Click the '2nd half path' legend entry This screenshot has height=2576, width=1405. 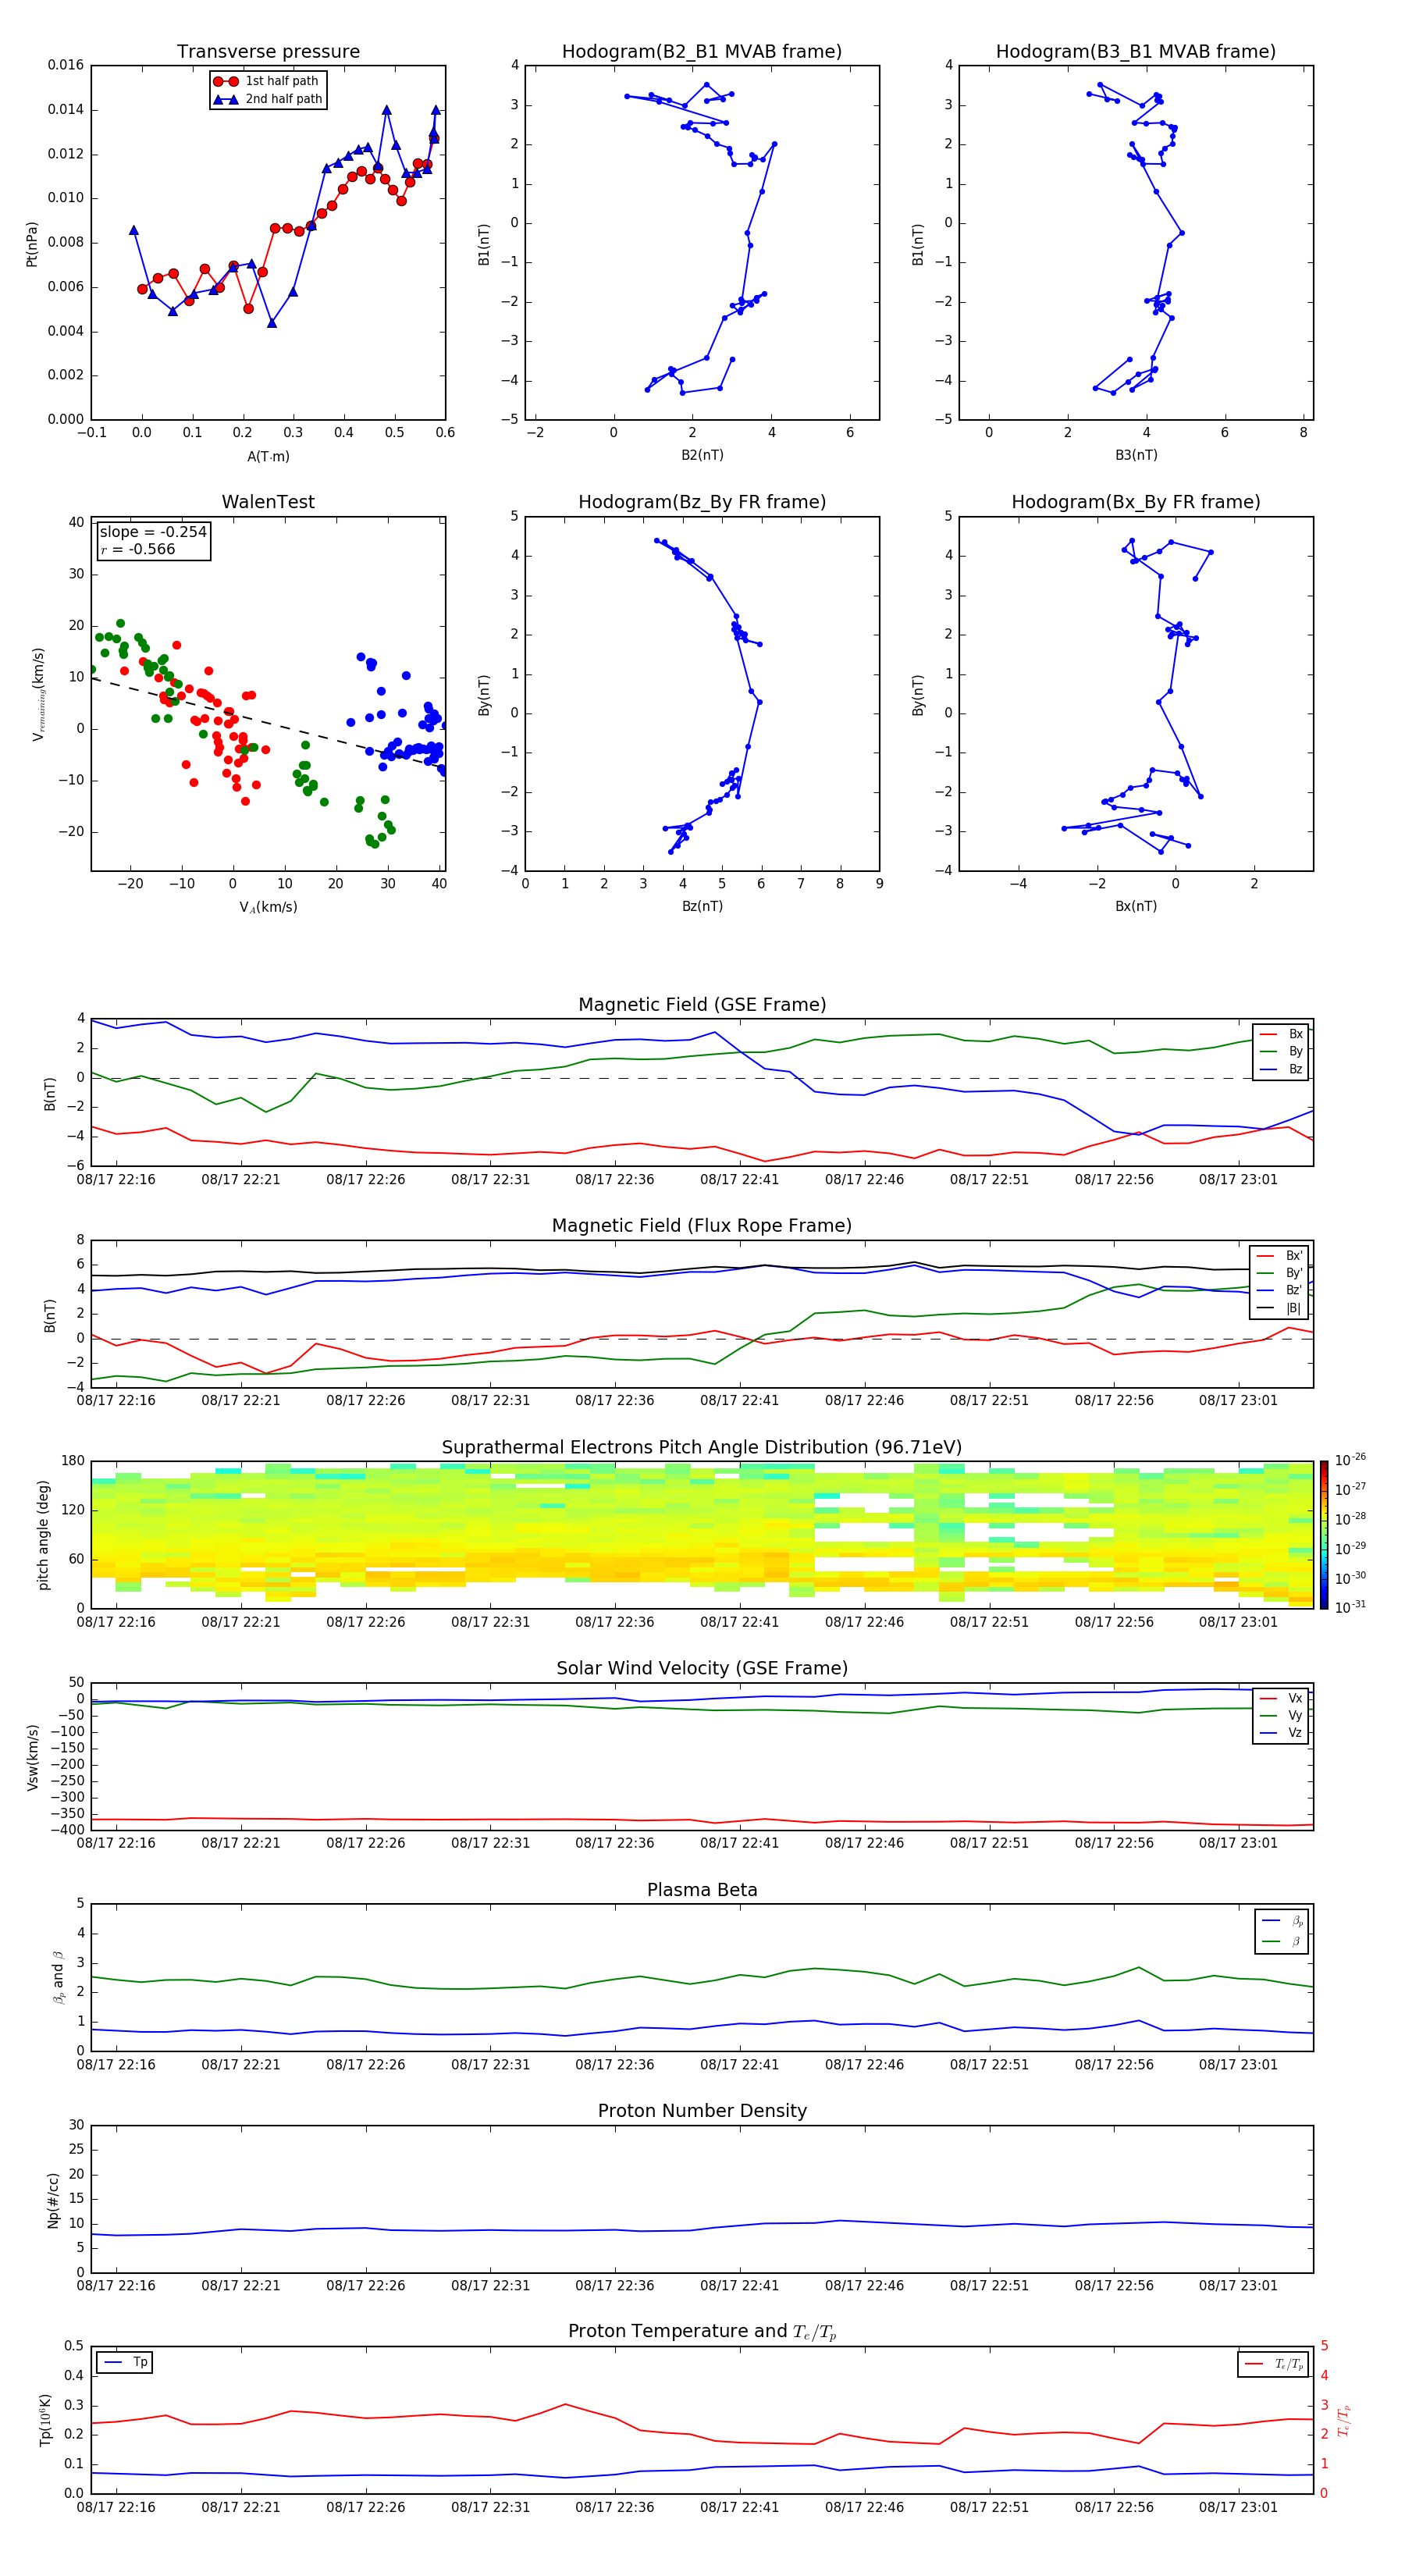[268, 99]
